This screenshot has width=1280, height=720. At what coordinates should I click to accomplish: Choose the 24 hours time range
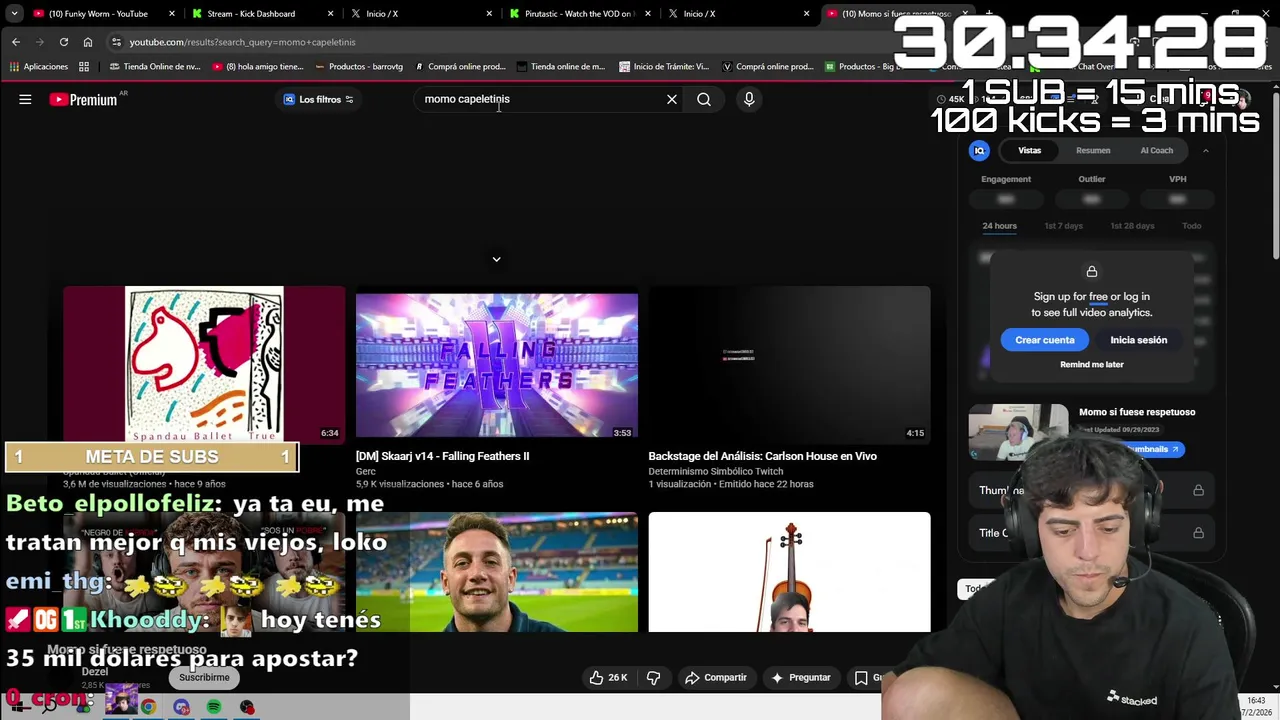point(999,226)
